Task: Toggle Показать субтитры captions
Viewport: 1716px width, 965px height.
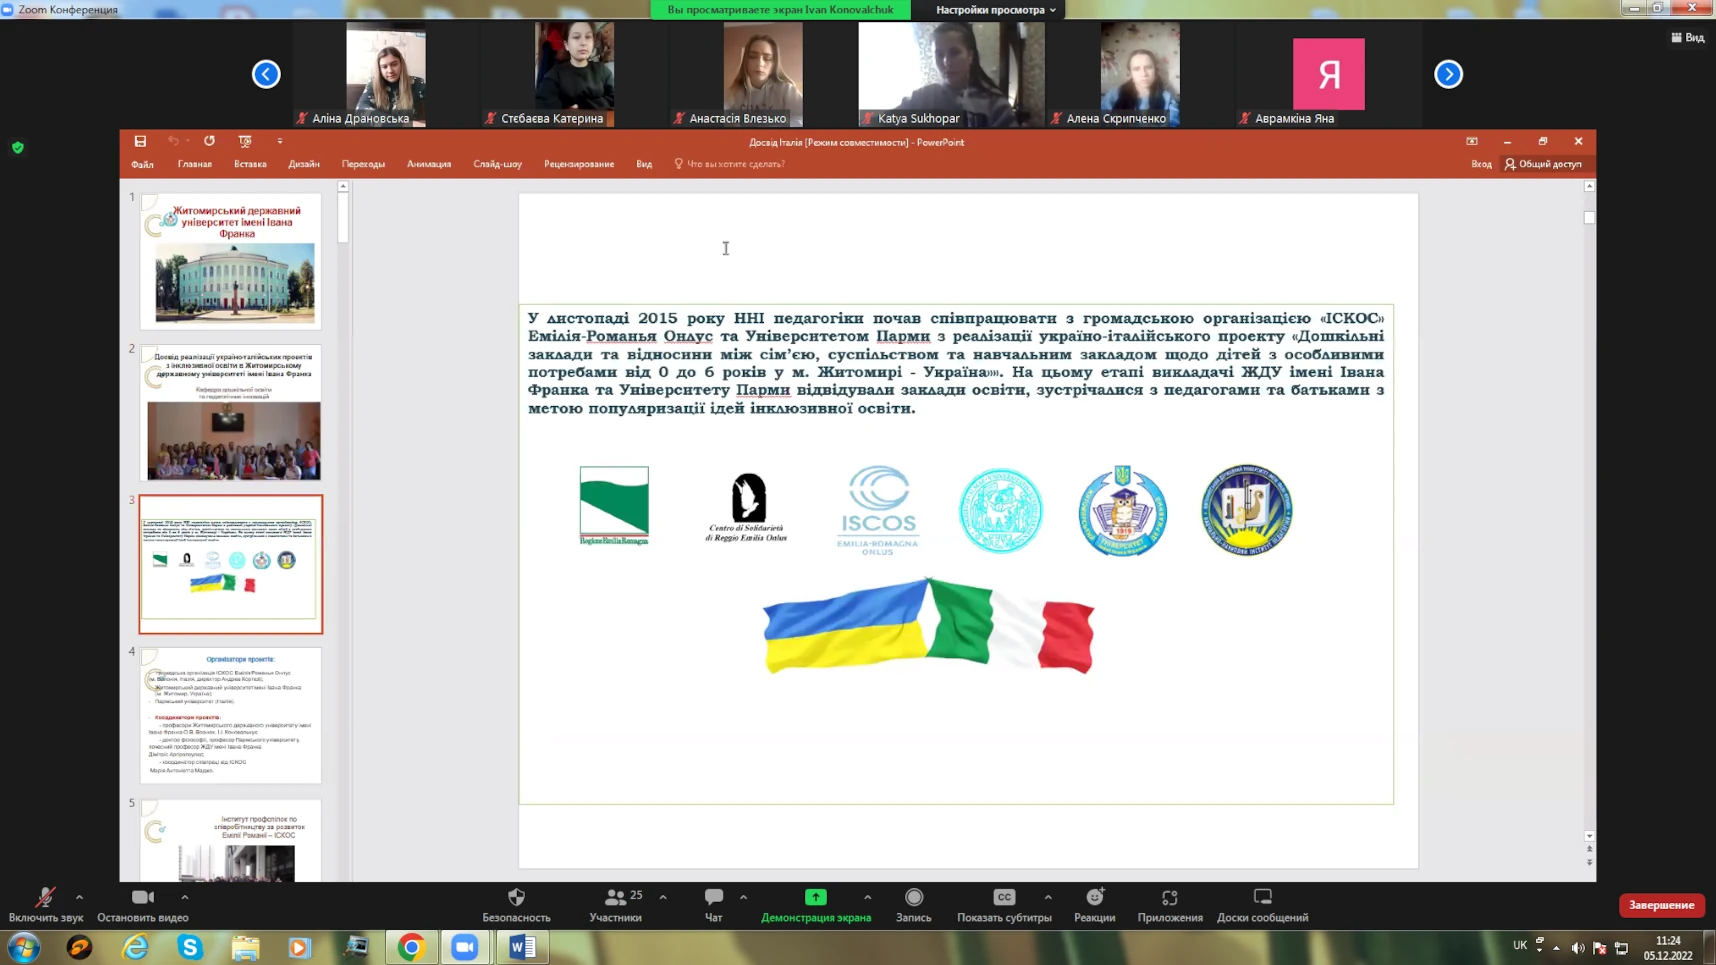Action: pos(1004,904)
